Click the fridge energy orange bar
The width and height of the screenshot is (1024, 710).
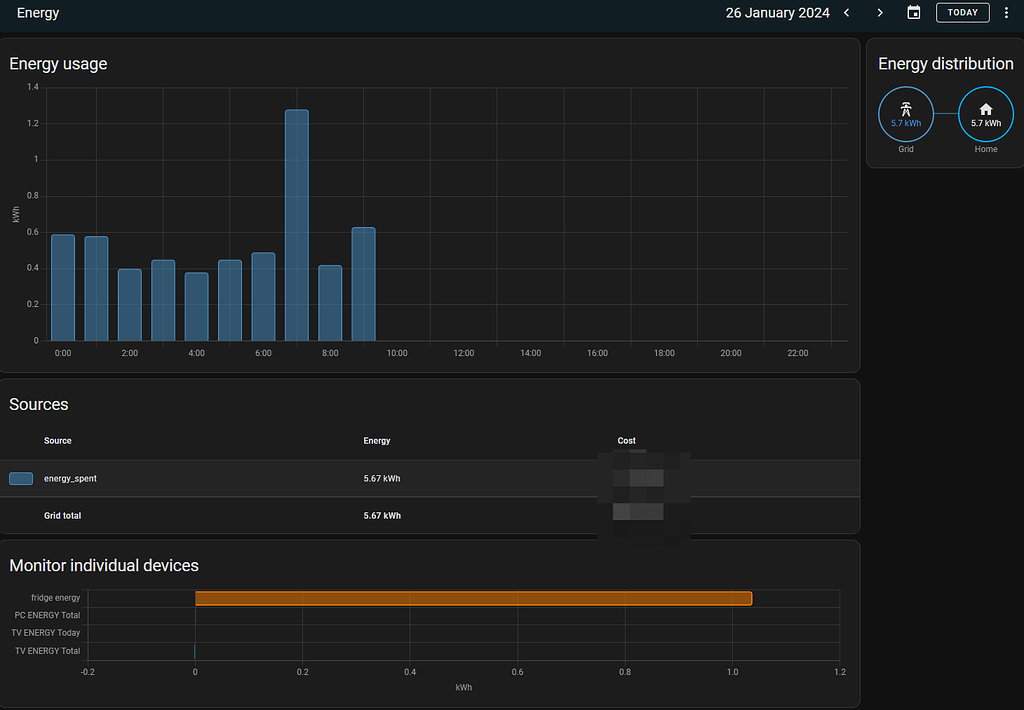(473, 598)
